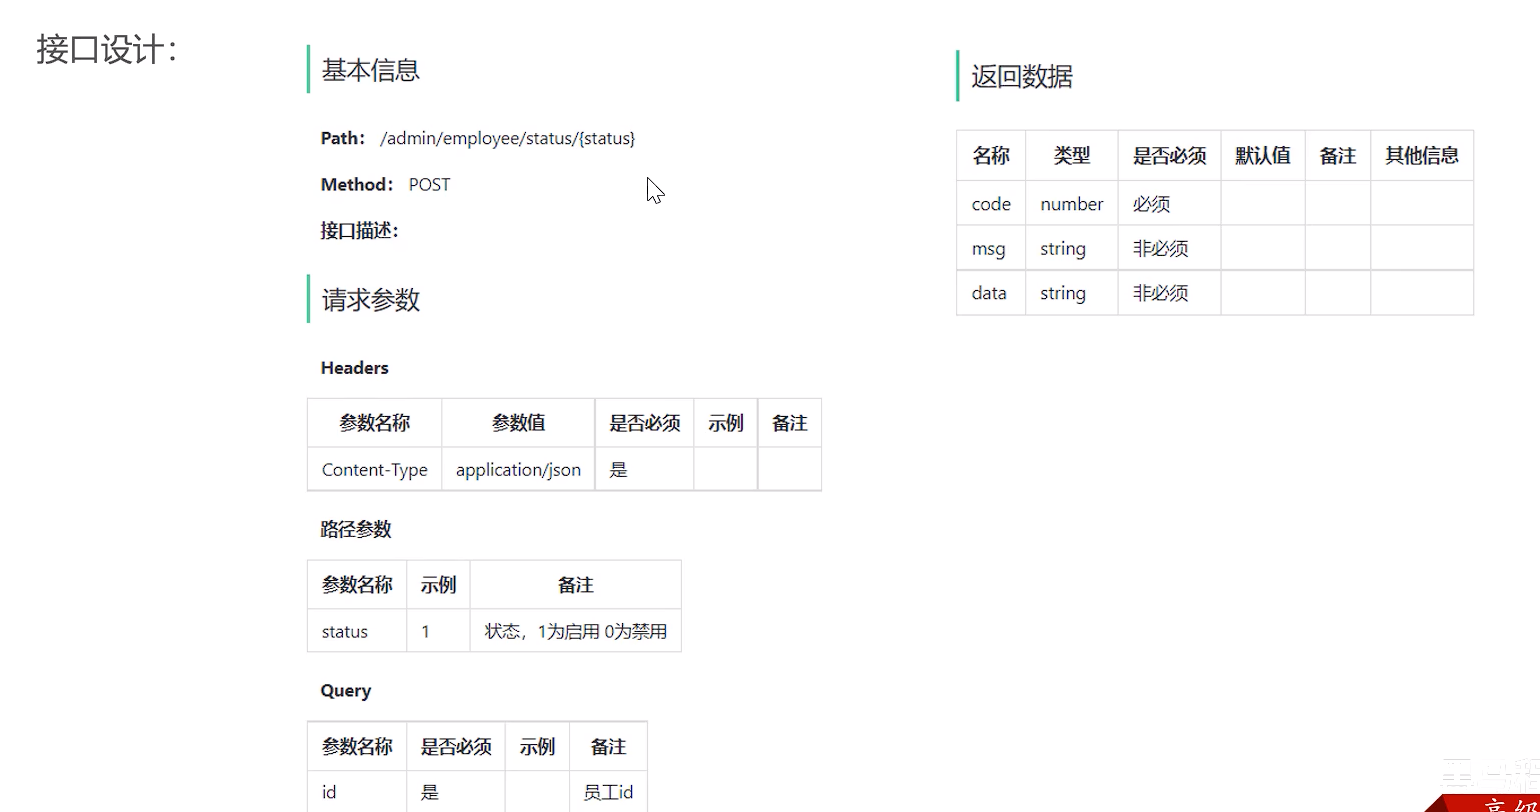
Task: Select the data row name cell
Action: click(989, 293)
